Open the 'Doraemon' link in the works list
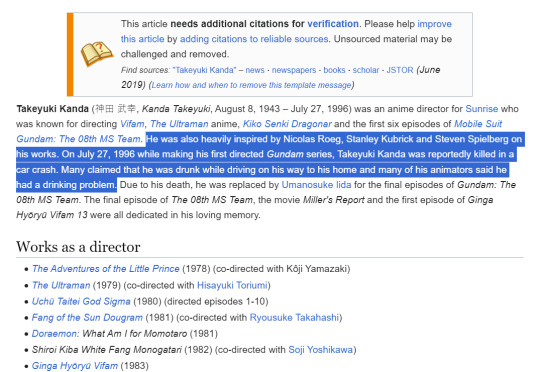Viewport: 540px width, 372px height. (54, 334)
